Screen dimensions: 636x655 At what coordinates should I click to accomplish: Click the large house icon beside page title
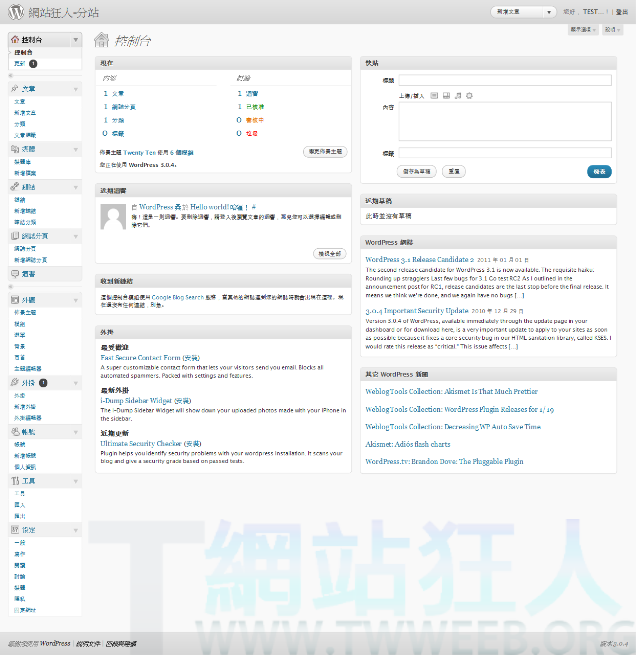coord(101,40)
